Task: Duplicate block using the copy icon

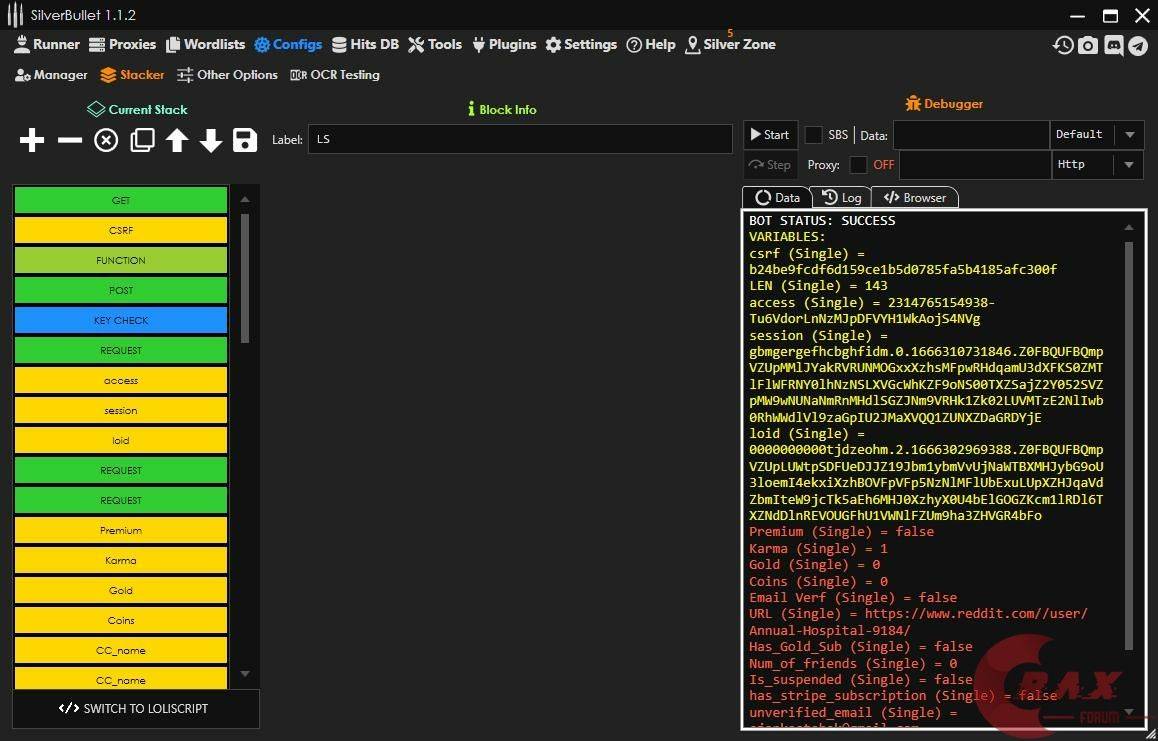Action: (142, 140)
